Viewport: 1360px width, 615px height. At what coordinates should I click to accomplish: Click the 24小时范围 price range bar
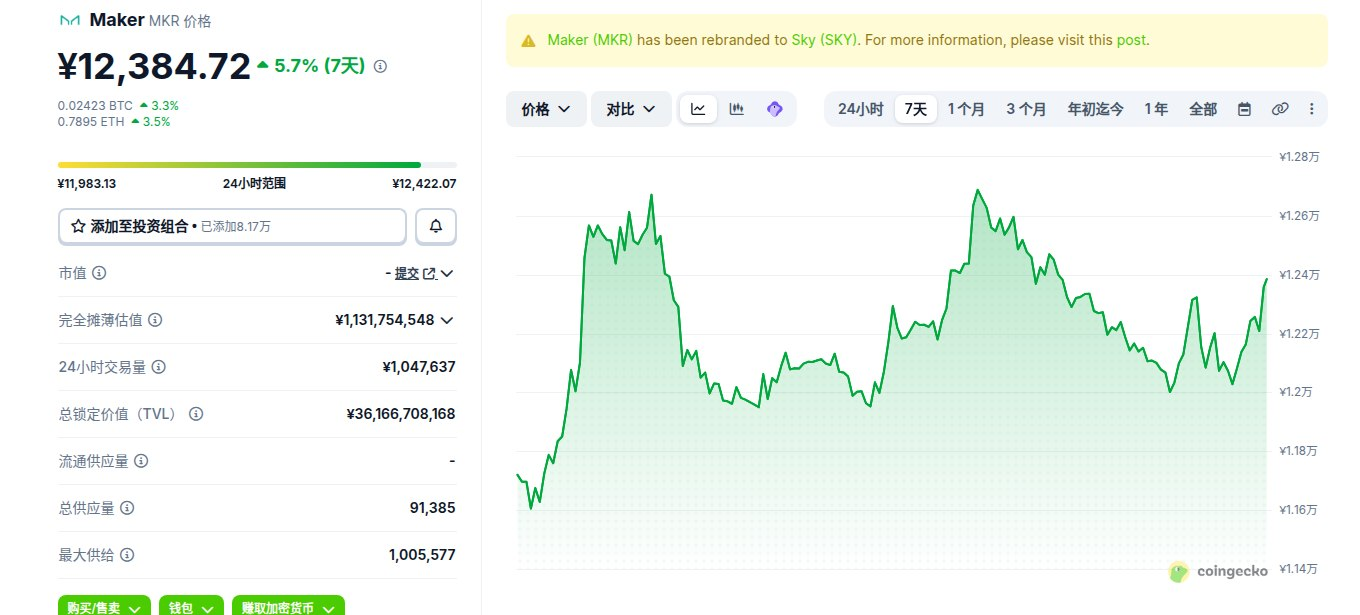pyautogui.click(x=257, y=164)
